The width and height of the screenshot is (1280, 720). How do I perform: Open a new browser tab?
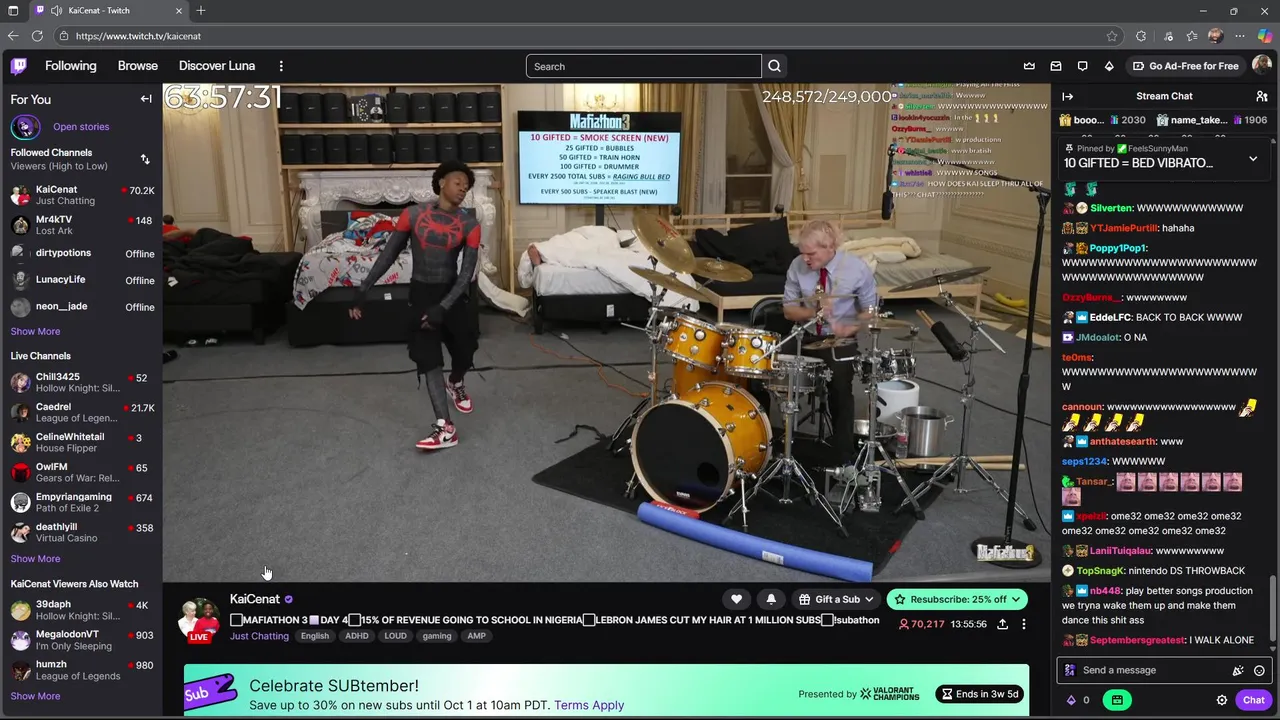(x=201, y=11)
